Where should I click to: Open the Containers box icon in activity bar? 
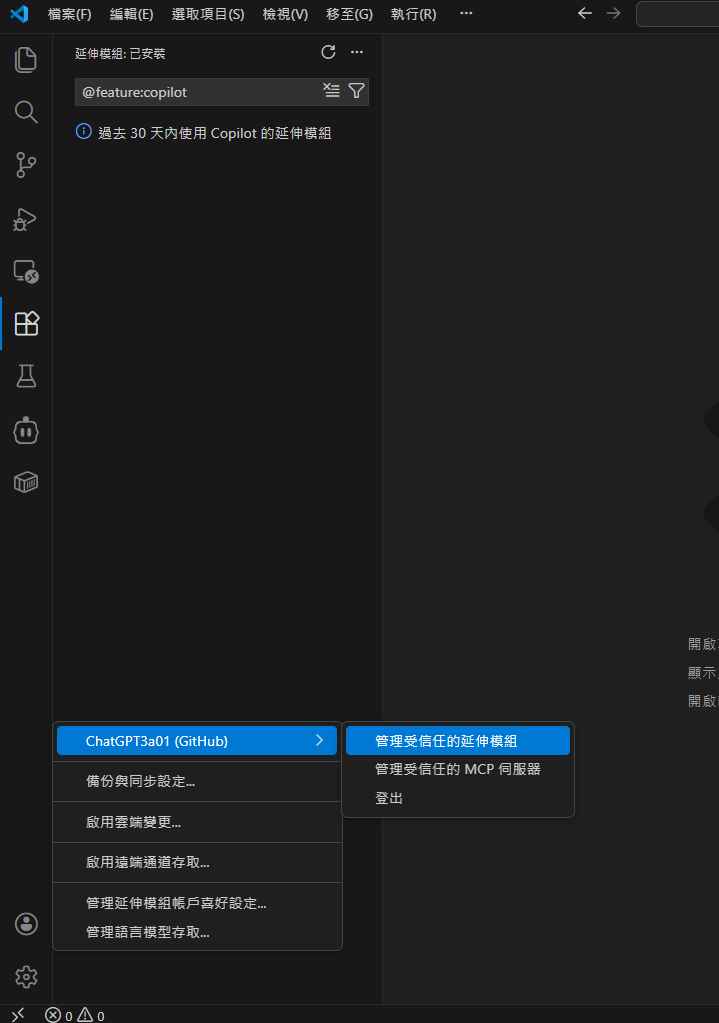[x=26, y=482]
